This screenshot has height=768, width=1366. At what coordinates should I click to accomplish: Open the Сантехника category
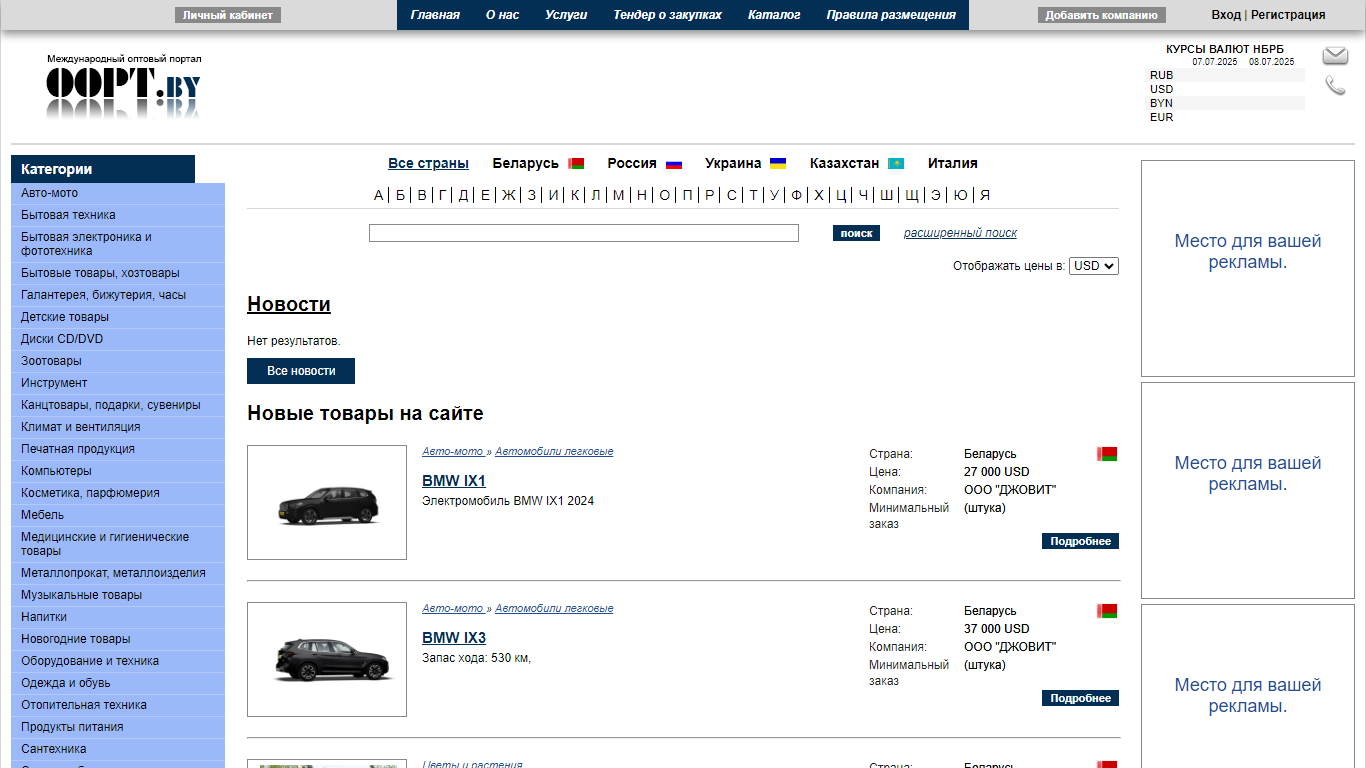[x=118, y=749]
